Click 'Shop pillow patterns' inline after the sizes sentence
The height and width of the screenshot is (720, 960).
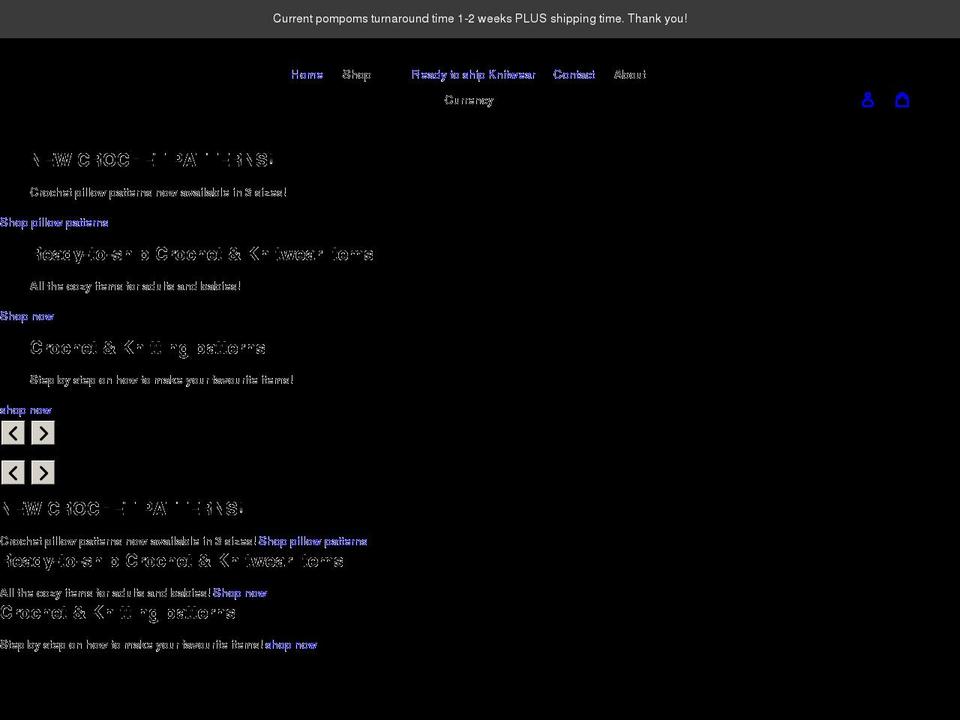[313, 541]
